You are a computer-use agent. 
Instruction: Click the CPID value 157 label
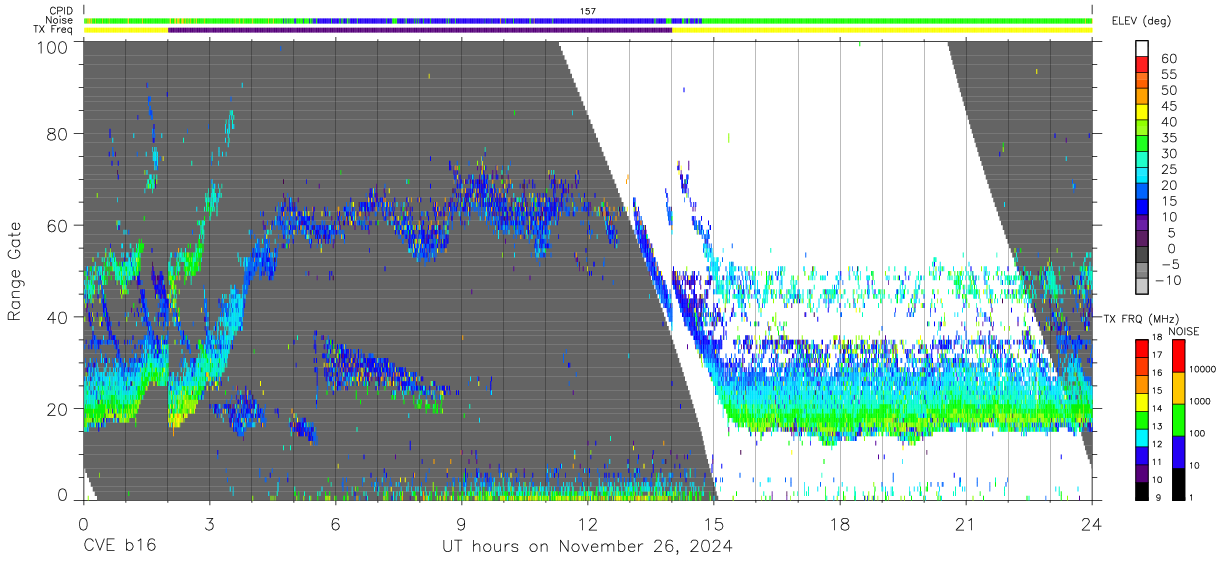click(588, 11)
